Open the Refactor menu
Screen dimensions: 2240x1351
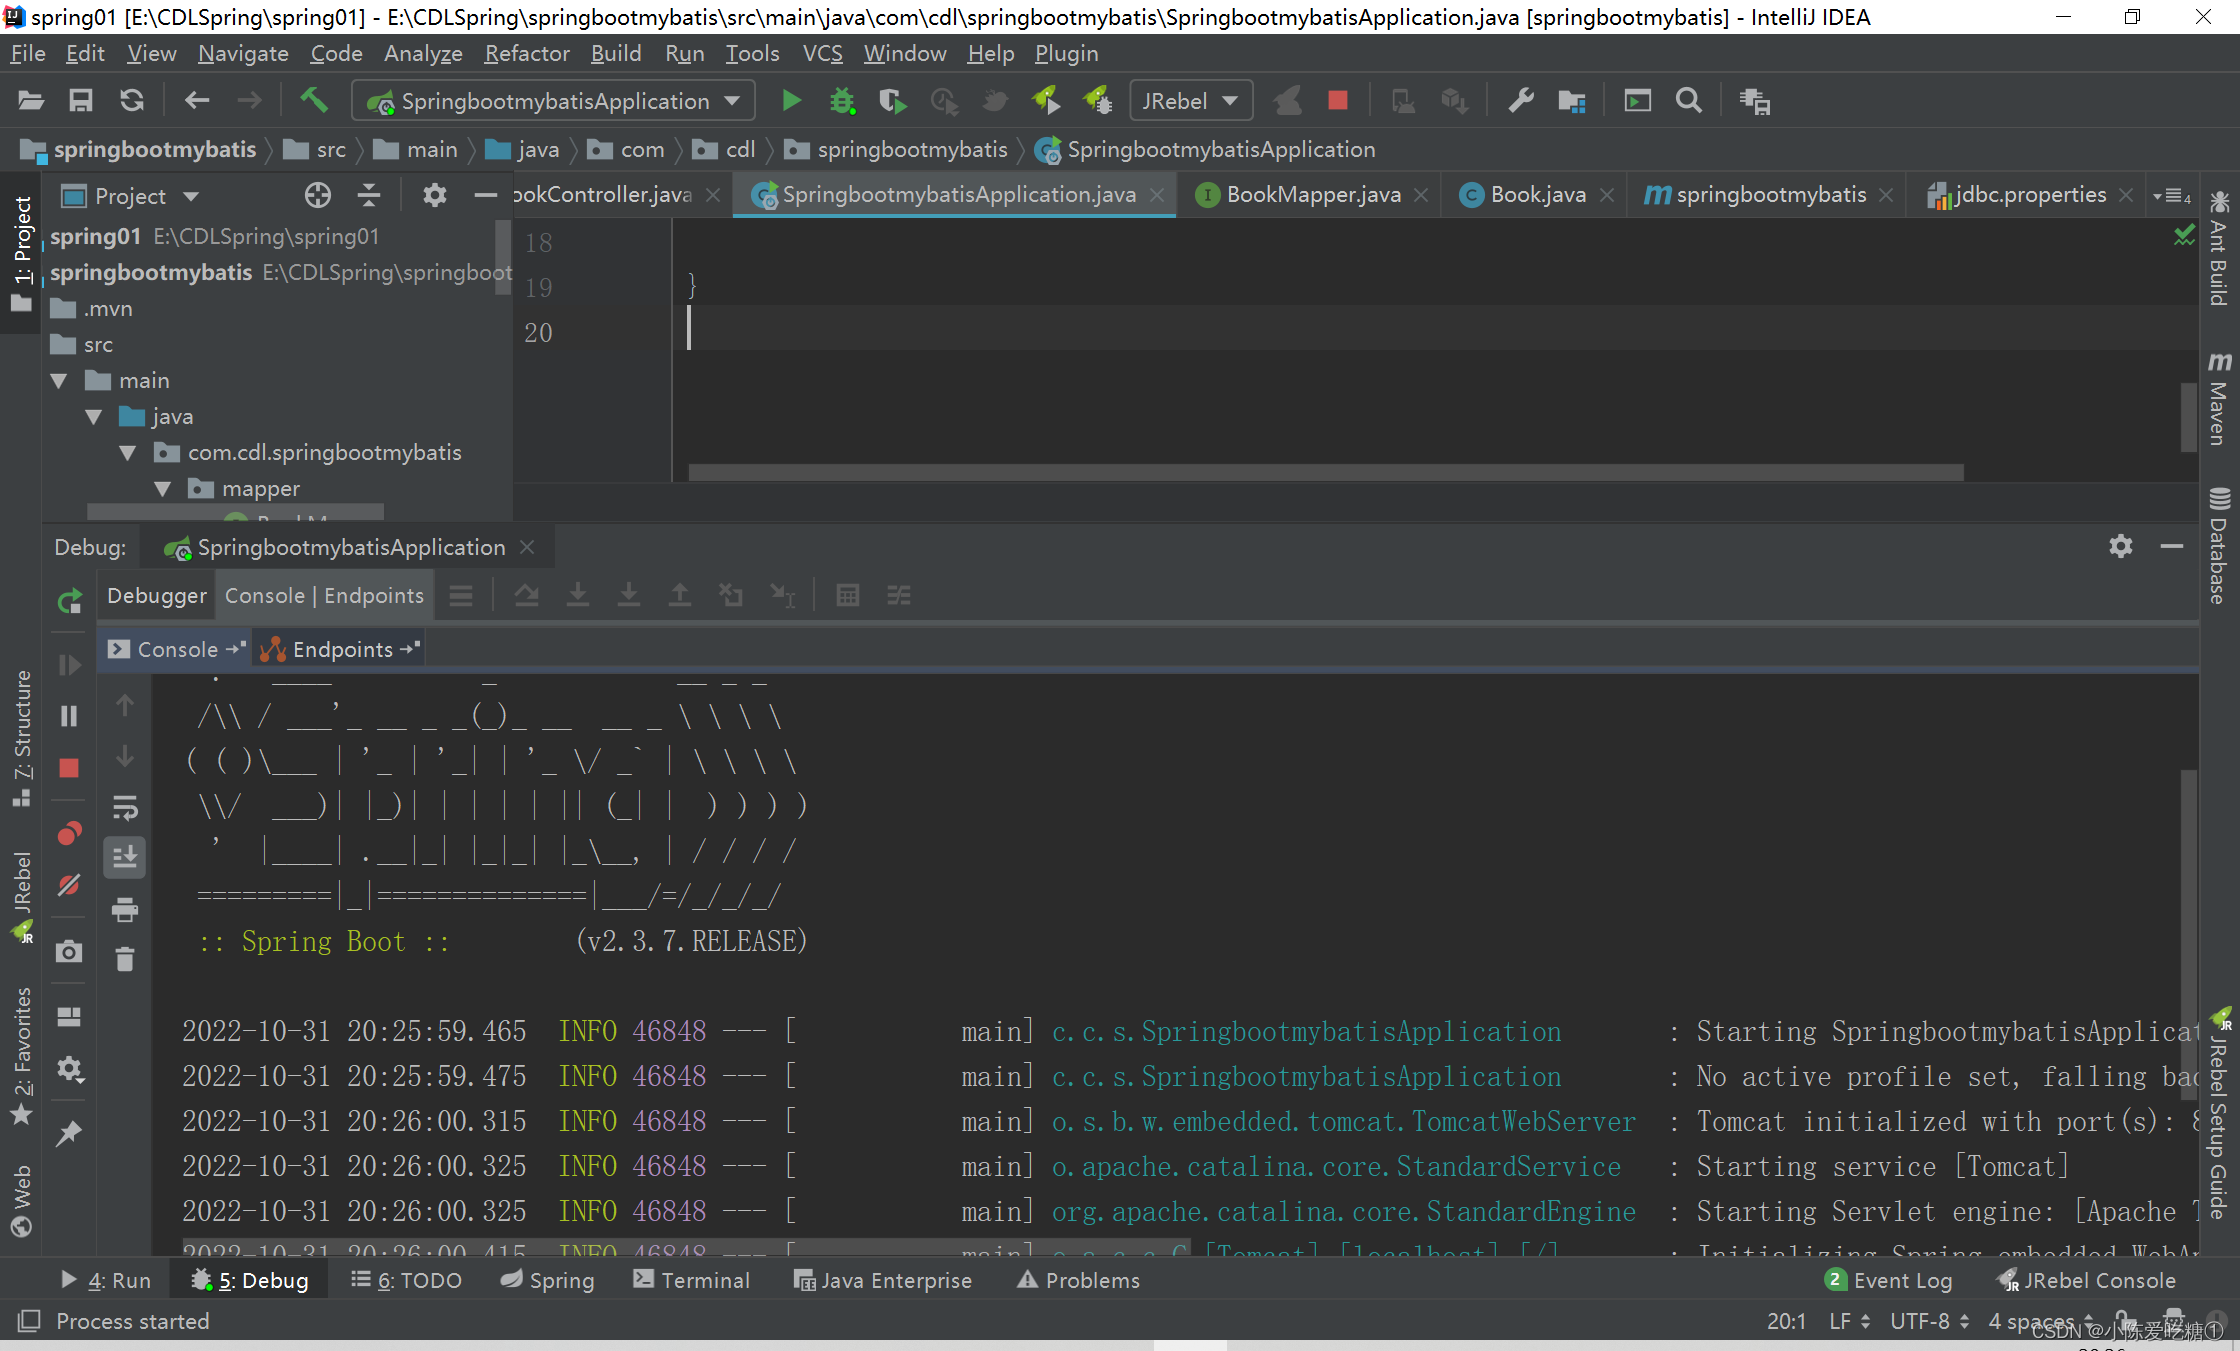(x=526, y=53)
